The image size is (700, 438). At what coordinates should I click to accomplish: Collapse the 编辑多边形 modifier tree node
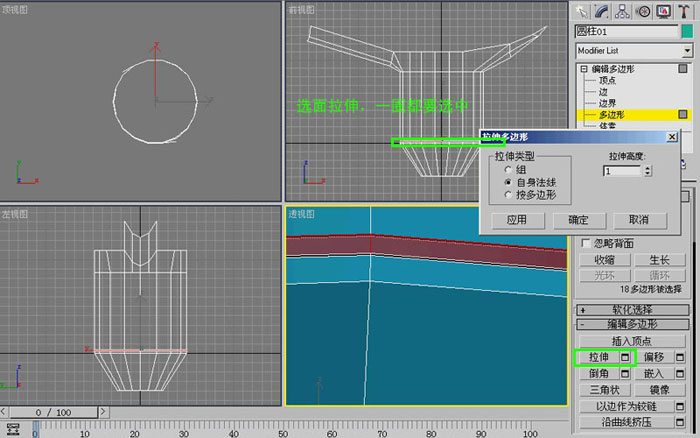[583, 69]
